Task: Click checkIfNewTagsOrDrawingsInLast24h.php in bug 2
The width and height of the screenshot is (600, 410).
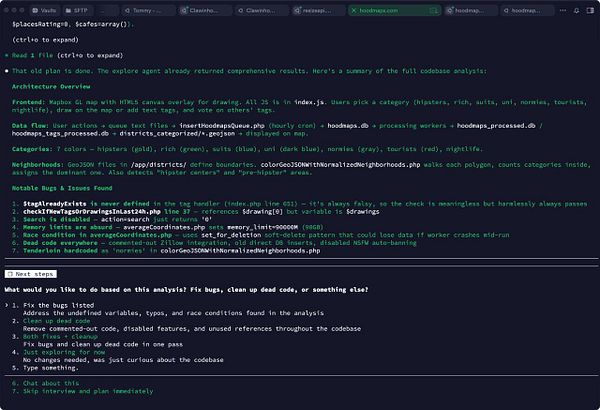Action: (92, 212)
